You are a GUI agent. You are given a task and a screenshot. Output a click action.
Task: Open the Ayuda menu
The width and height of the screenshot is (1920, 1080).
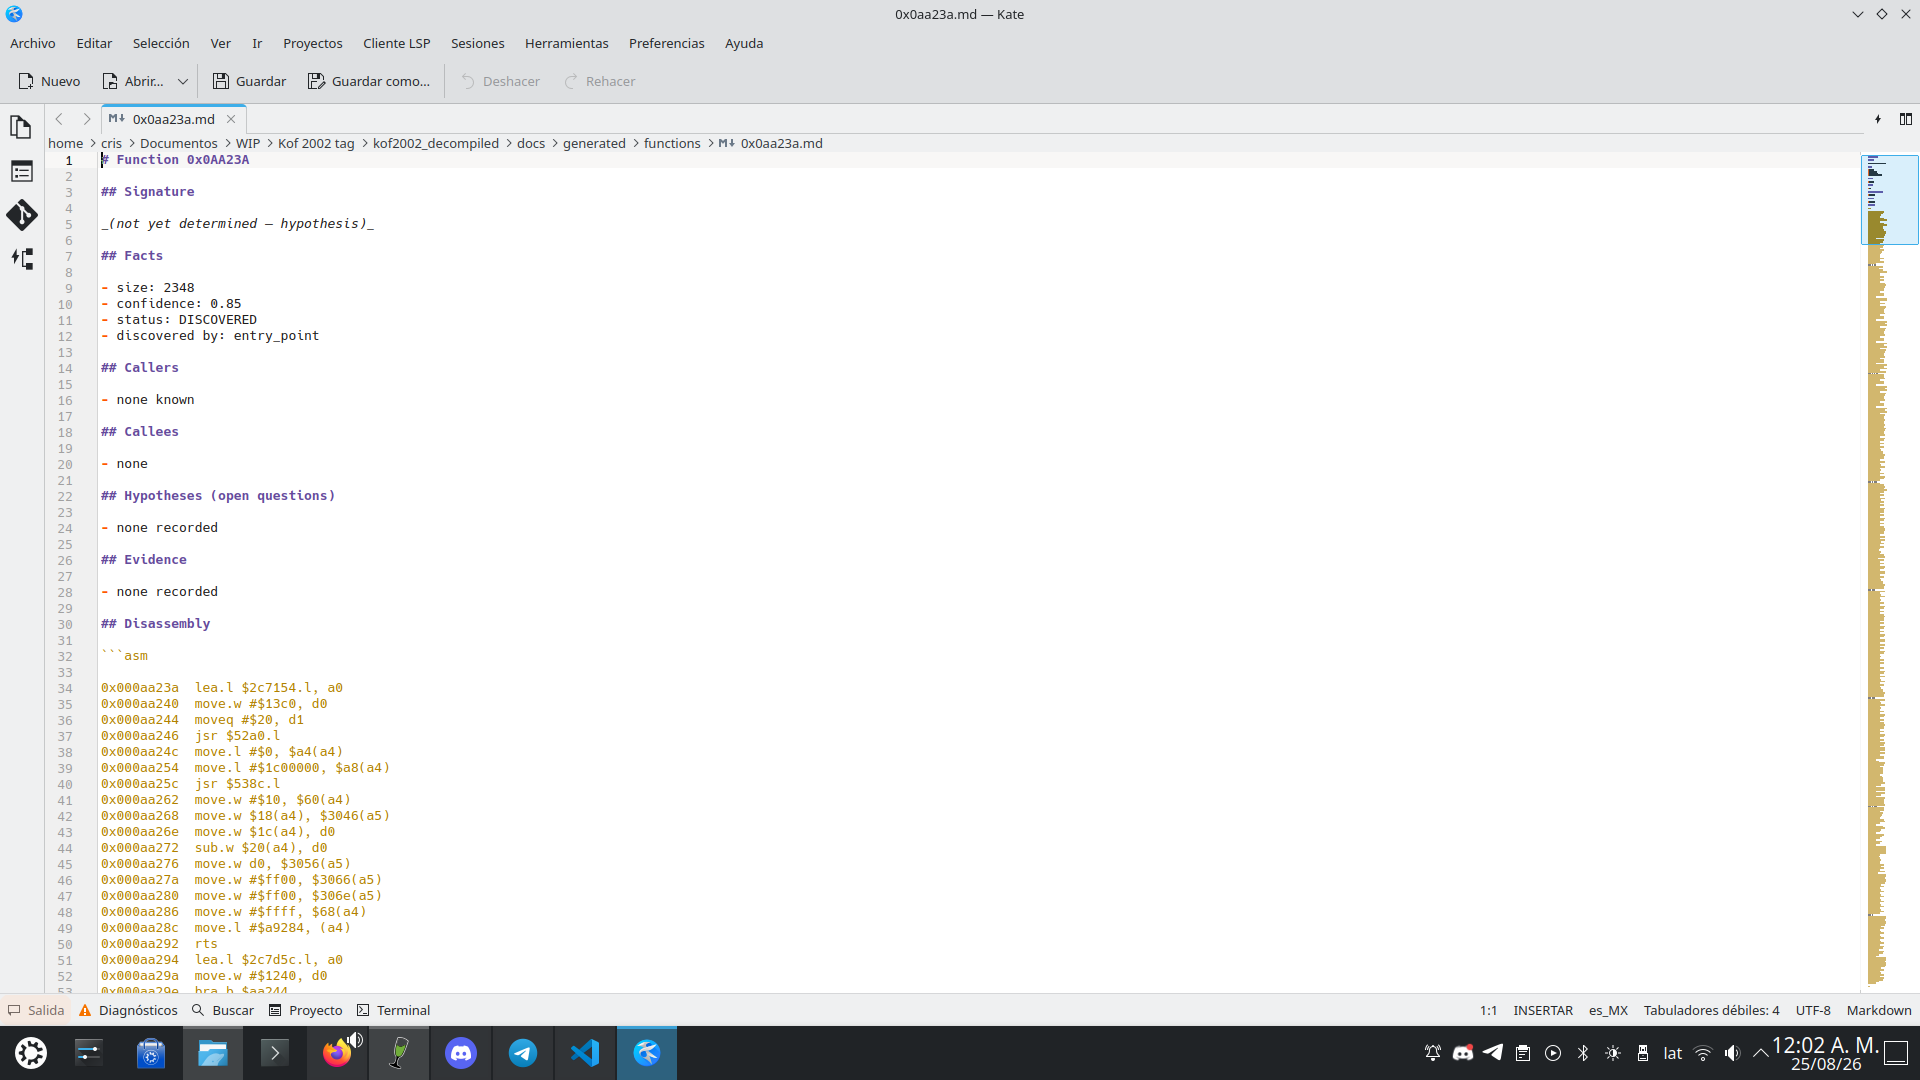(x=744, y=43)
